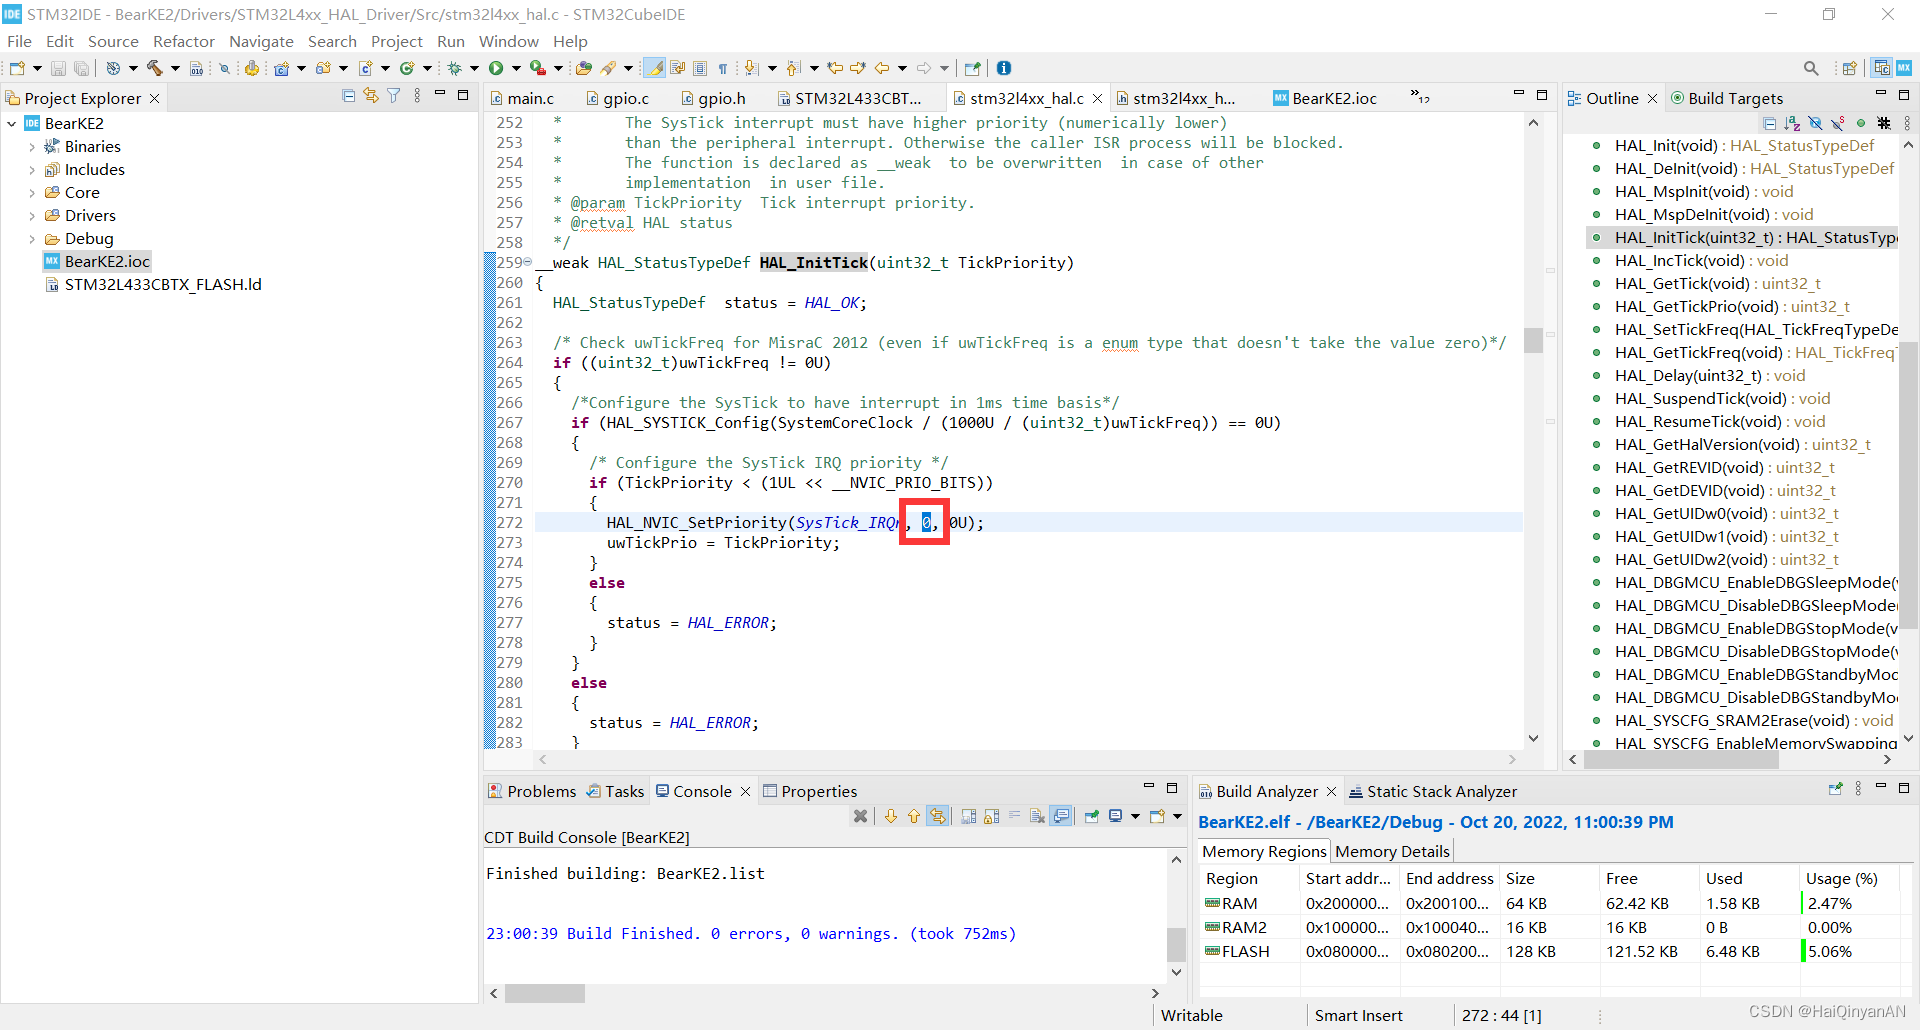Toggle Link with Editor in Project Explorer
The image size is (1920, 1030).
point(371,96)
